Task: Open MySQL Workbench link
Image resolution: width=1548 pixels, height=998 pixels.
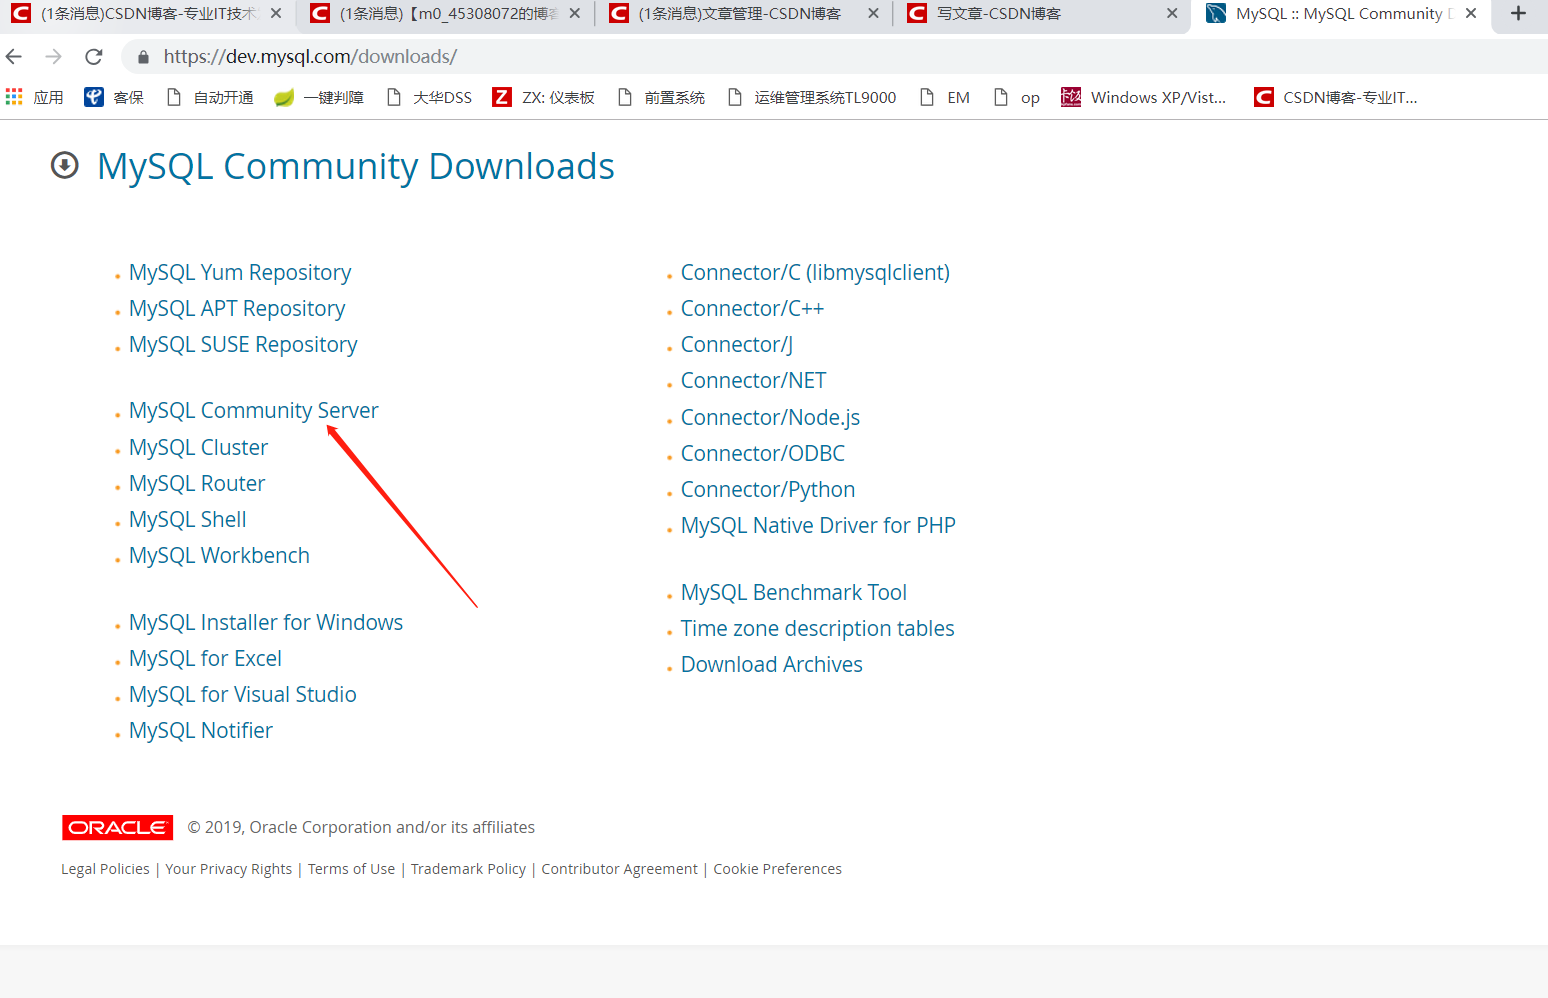Action: point(219,556)
